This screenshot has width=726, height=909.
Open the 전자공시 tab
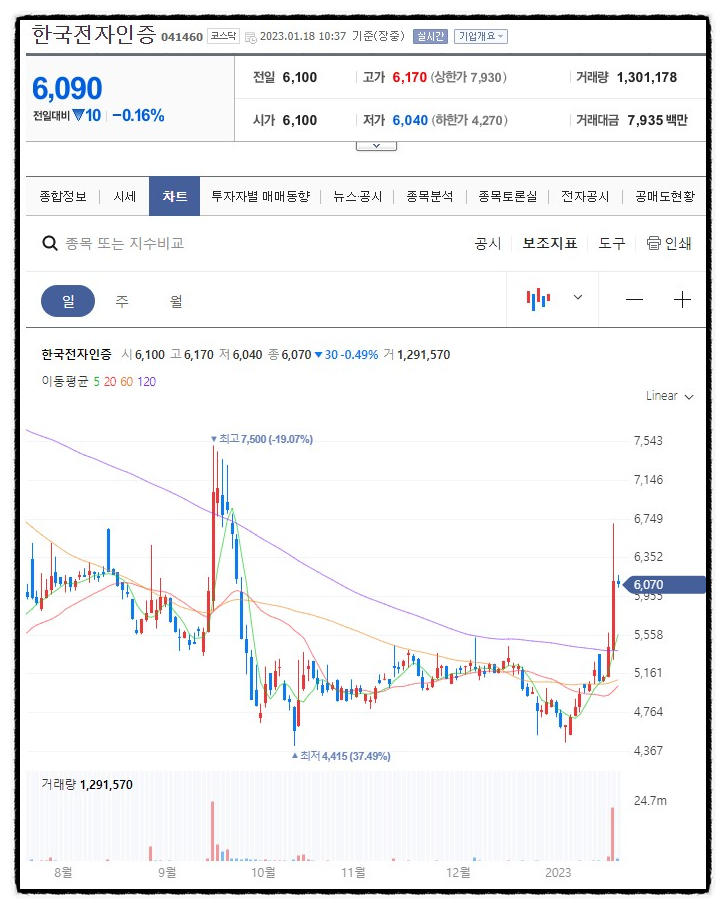click(585, 197)
